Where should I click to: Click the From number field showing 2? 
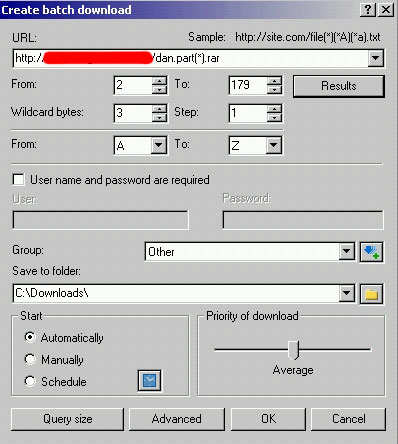pyautogui.click(x=133, y=85)
